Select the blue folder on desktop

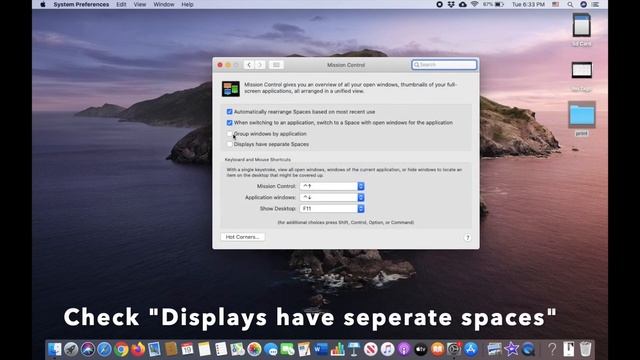(582, 115)
